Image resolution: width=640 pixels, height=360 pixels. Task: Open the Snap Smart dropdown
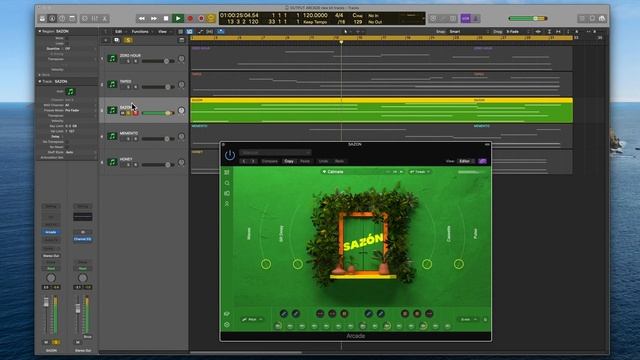[469, 31]
